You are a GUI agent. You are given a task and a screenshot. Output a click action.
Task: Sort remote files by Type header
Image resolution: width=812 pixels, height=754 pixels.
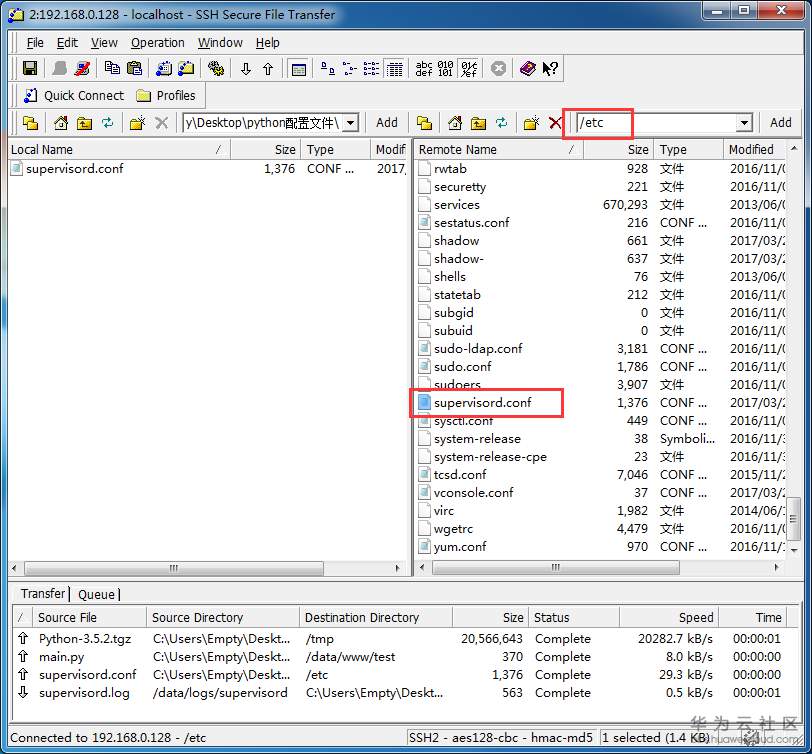[x=688, y=150]
